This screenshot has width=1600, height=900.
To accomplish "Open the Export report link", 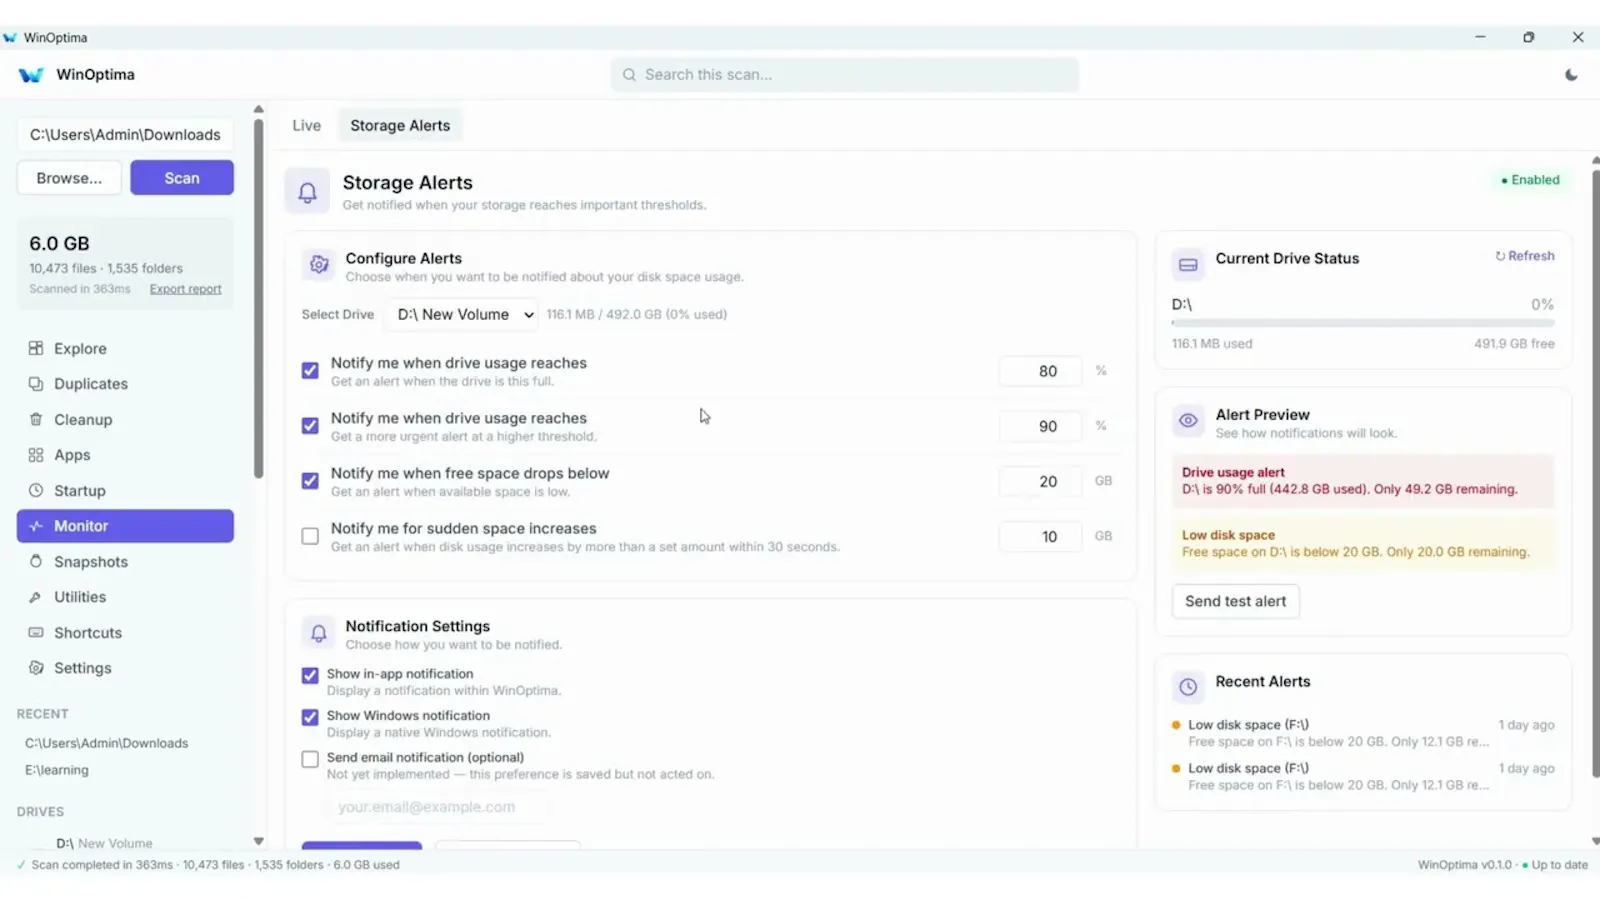I will click(x=185, y=289).
